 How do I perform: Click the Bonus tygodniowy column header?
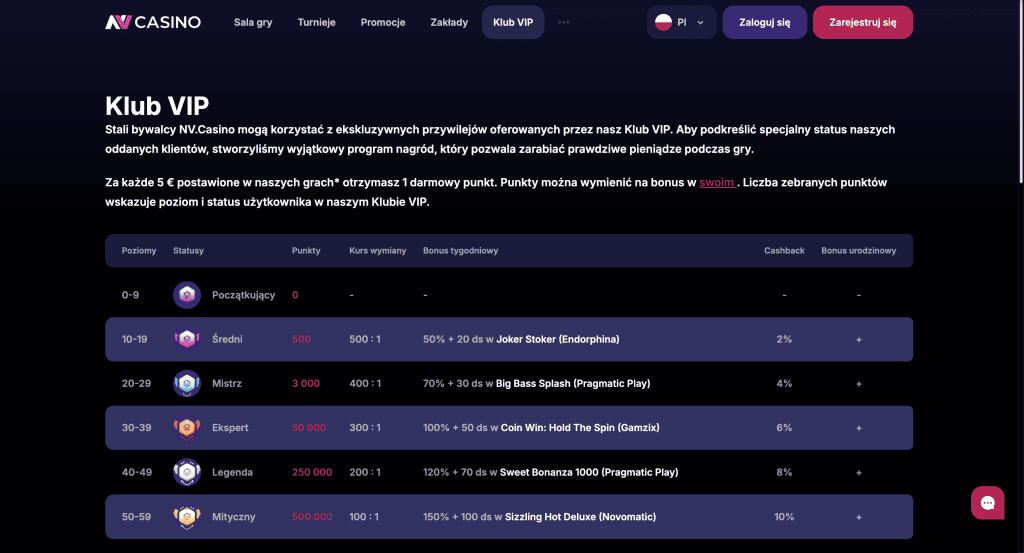(460, 251)
